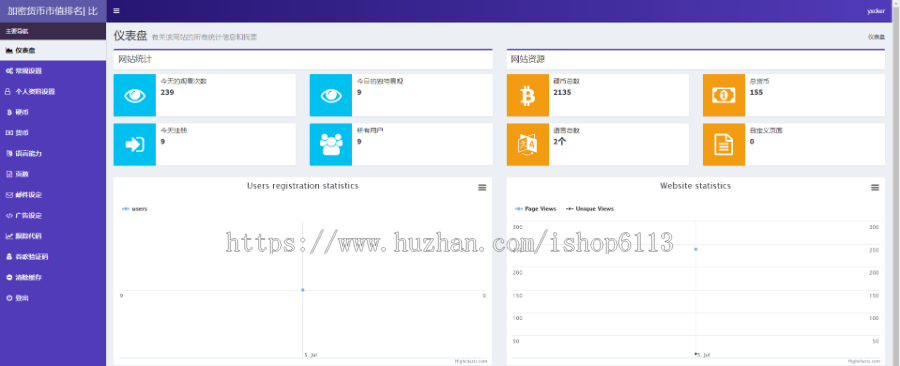Click the minus-circle icon for 清除缓存
900x366 pixels.
click(9, 278)
